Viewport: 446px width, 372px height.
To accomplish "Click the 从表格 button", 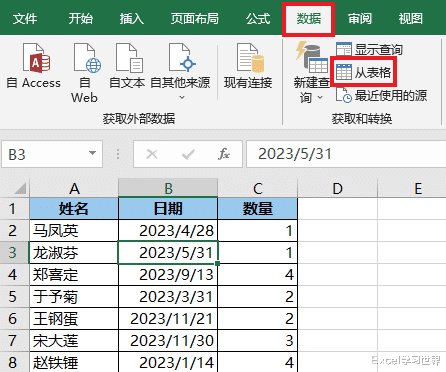I will [x=363, y=72].
